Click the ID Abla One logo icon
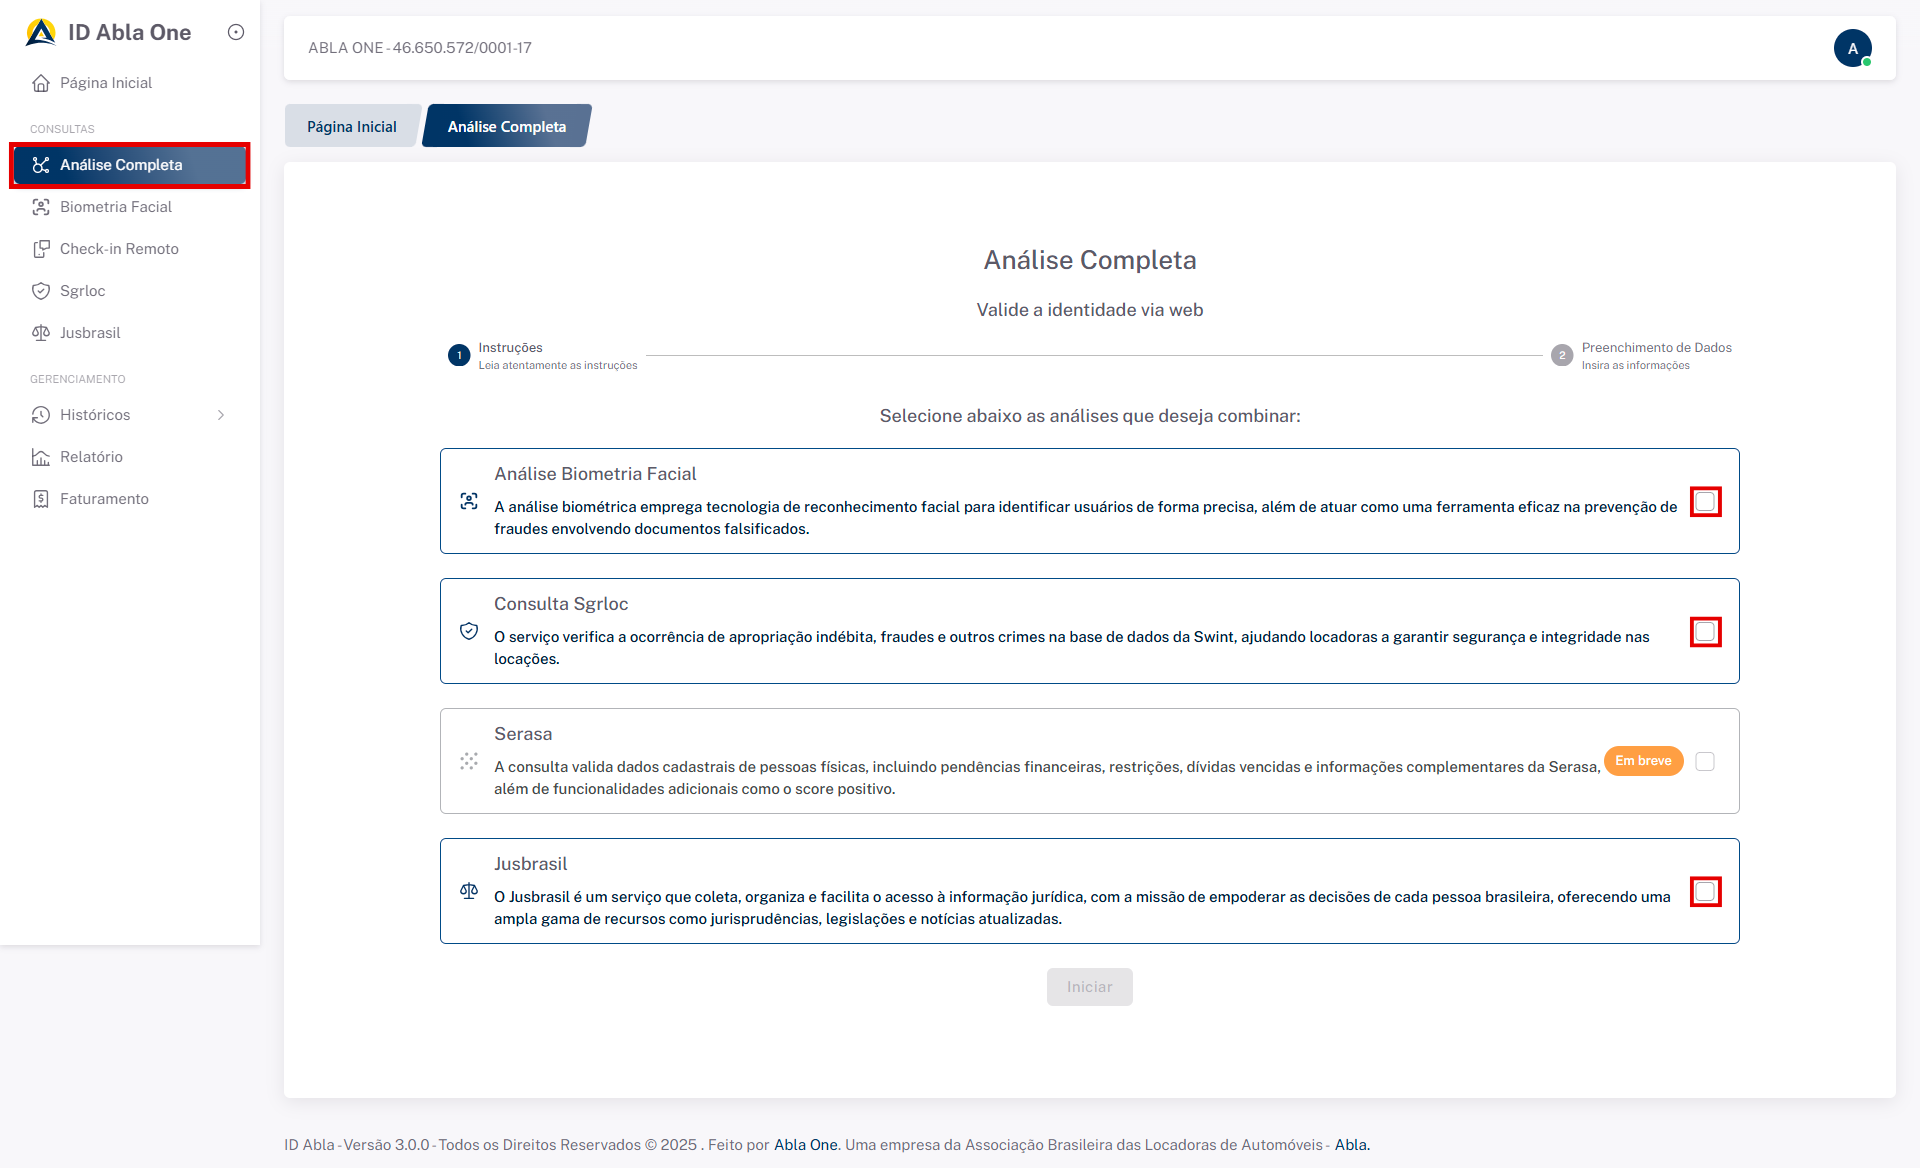The height and width of the screenshot is (1168, 1920). (41, 33)
